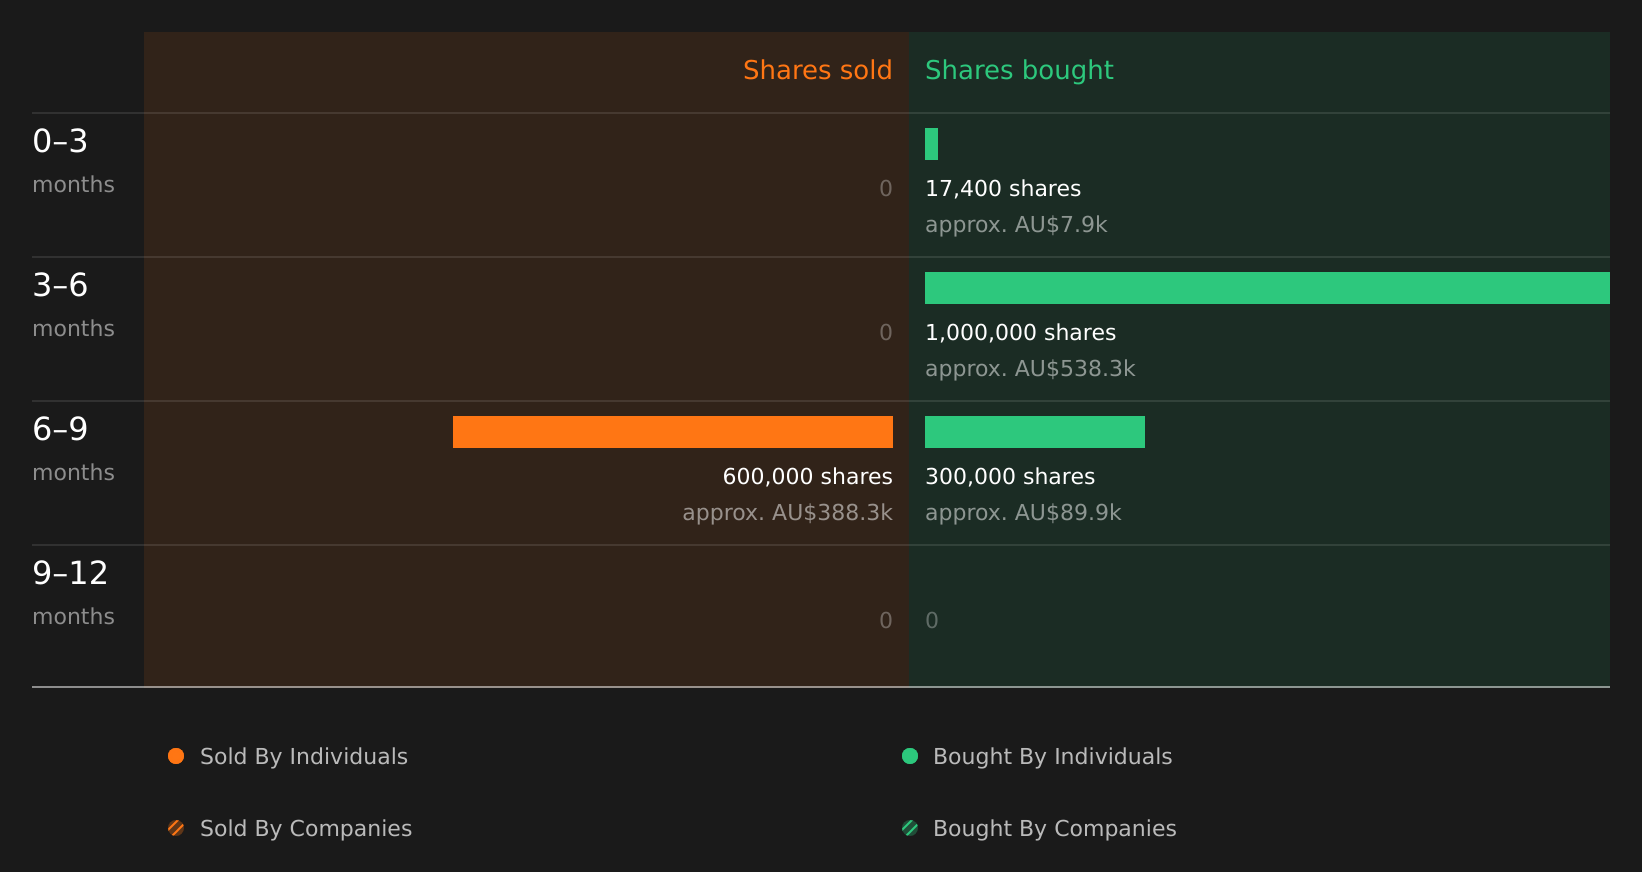Screen dimensions: 1642x872
Task: Select the 'Sold By Individuals' legend label
Action: (x=304, y=757)
